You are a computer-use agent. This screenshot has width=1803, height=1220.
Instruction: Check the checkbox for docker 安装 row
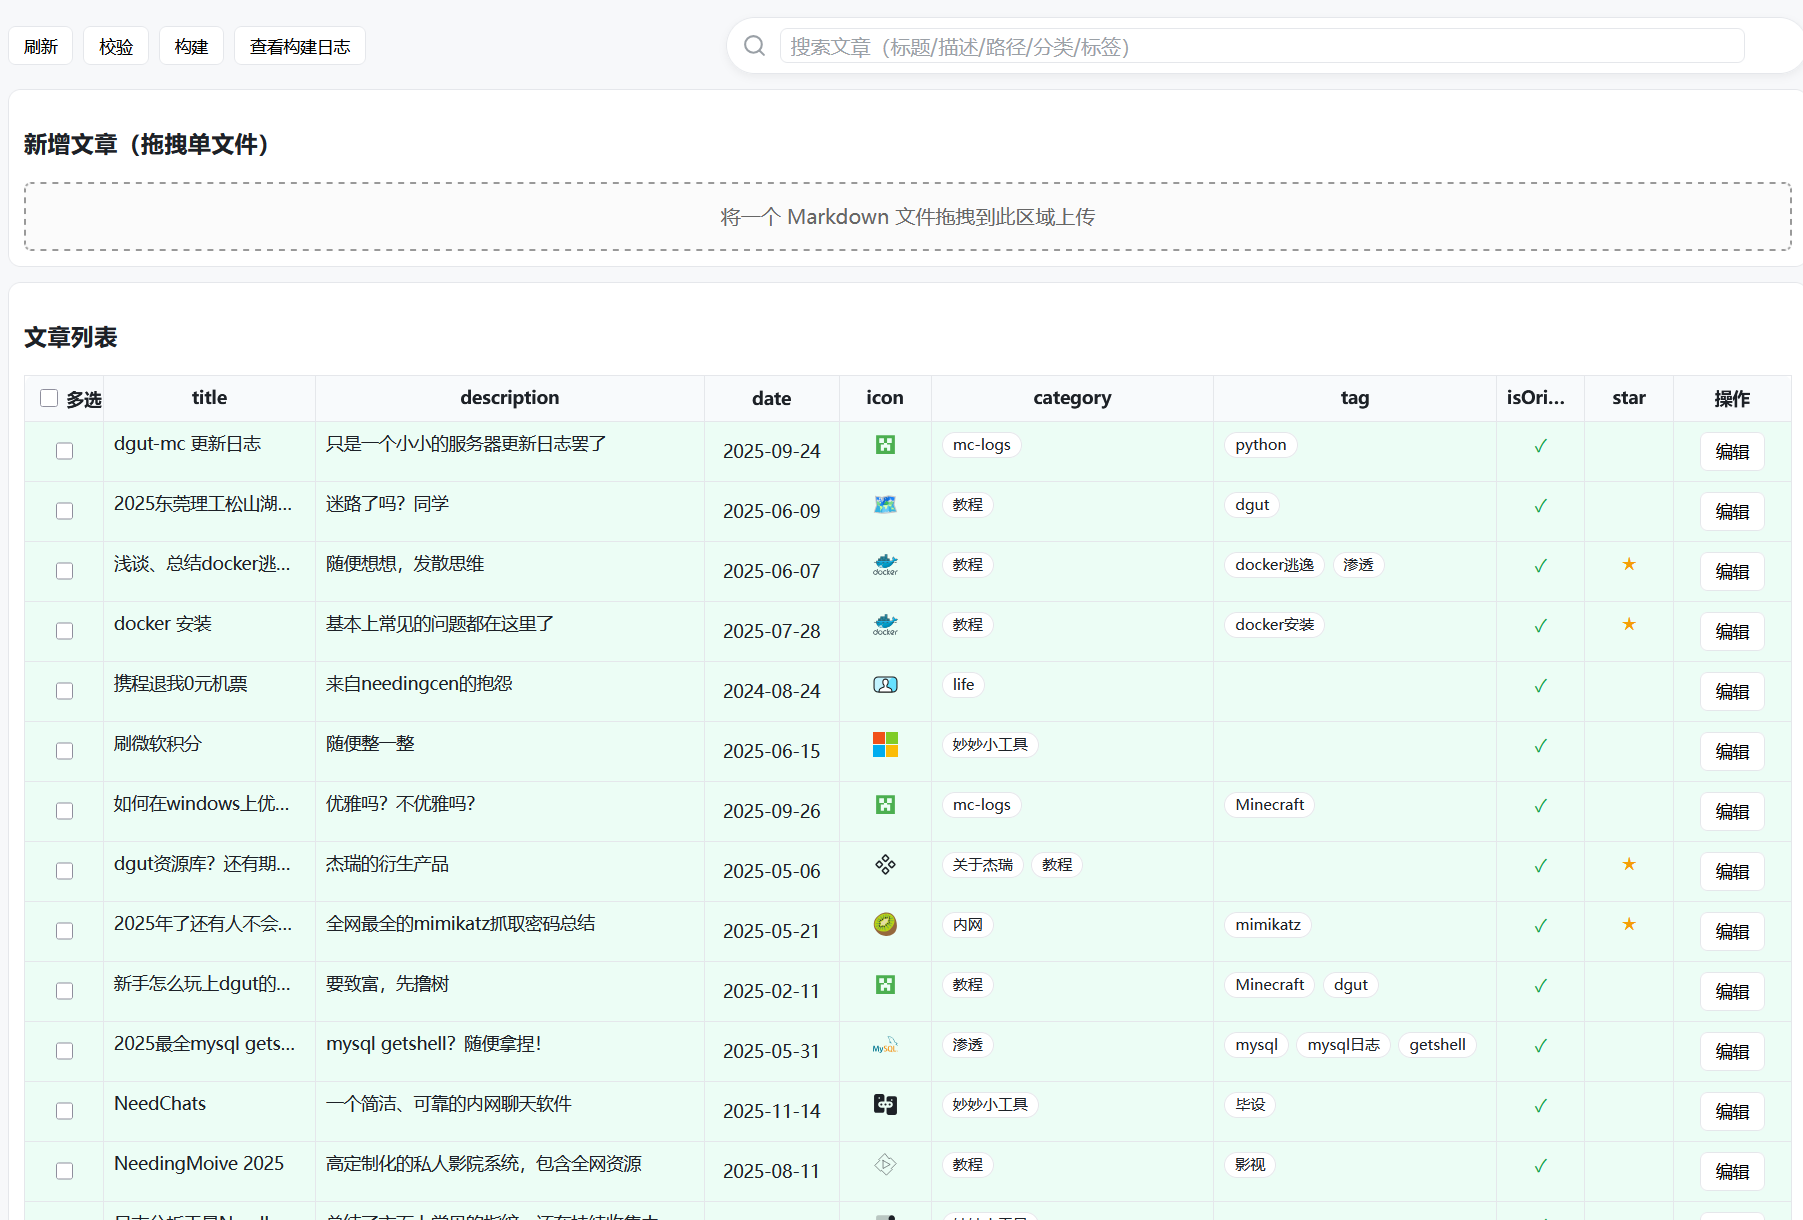pyautogui.click(x=64, y=631)
